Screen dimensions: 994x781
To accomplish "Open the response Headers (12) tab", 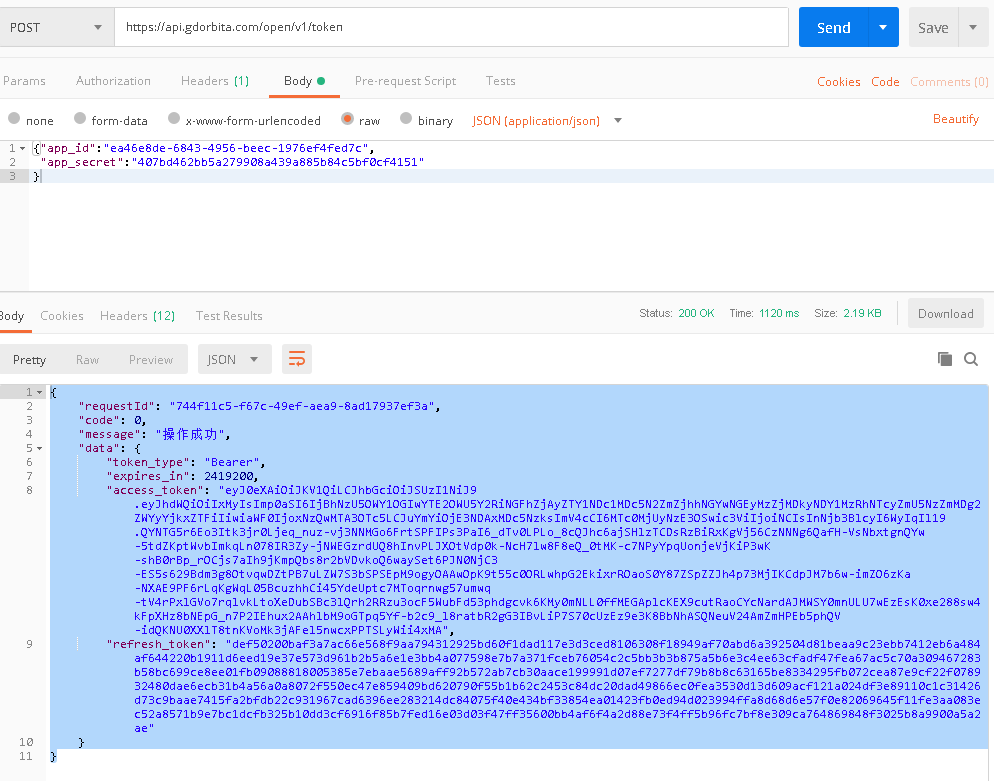I will [137, 316].
